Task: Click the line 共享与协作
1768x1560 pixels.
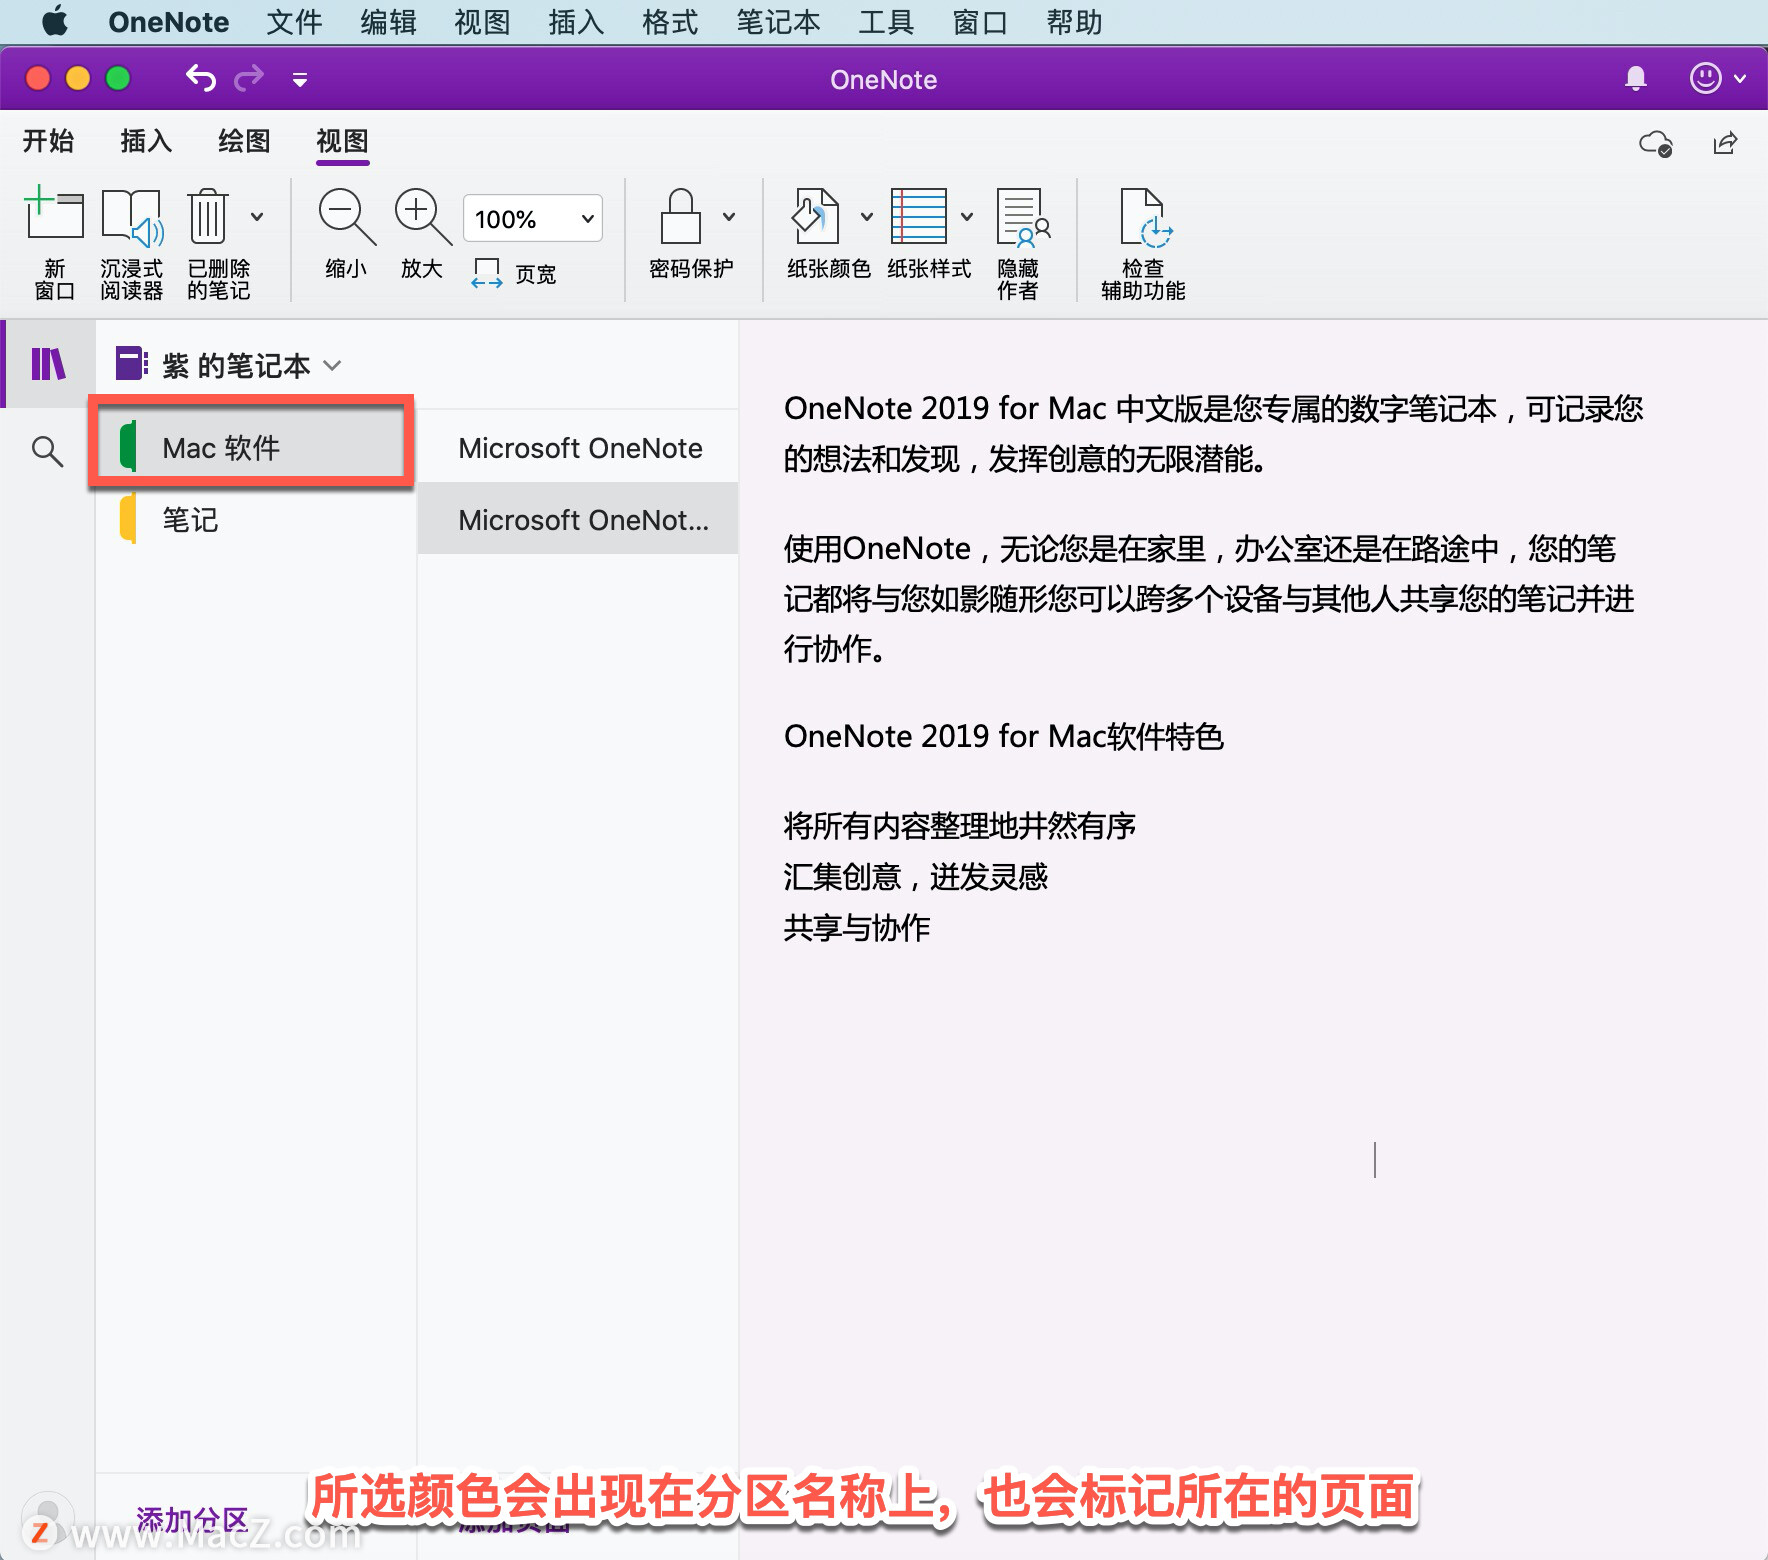Action: tap(856, 927)
